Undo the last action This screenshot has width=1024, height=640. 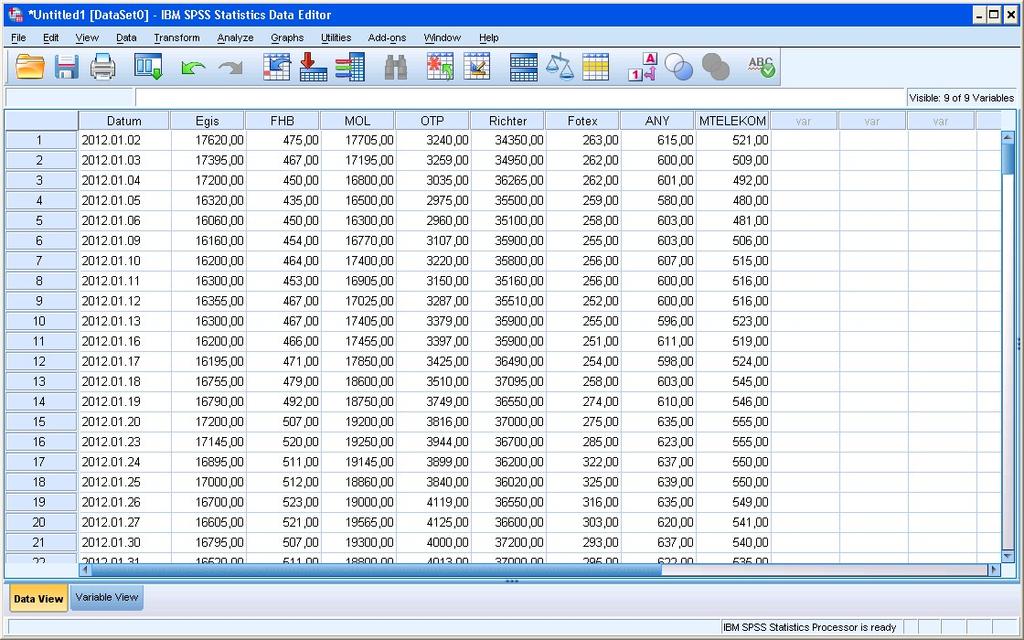[193, 67]
